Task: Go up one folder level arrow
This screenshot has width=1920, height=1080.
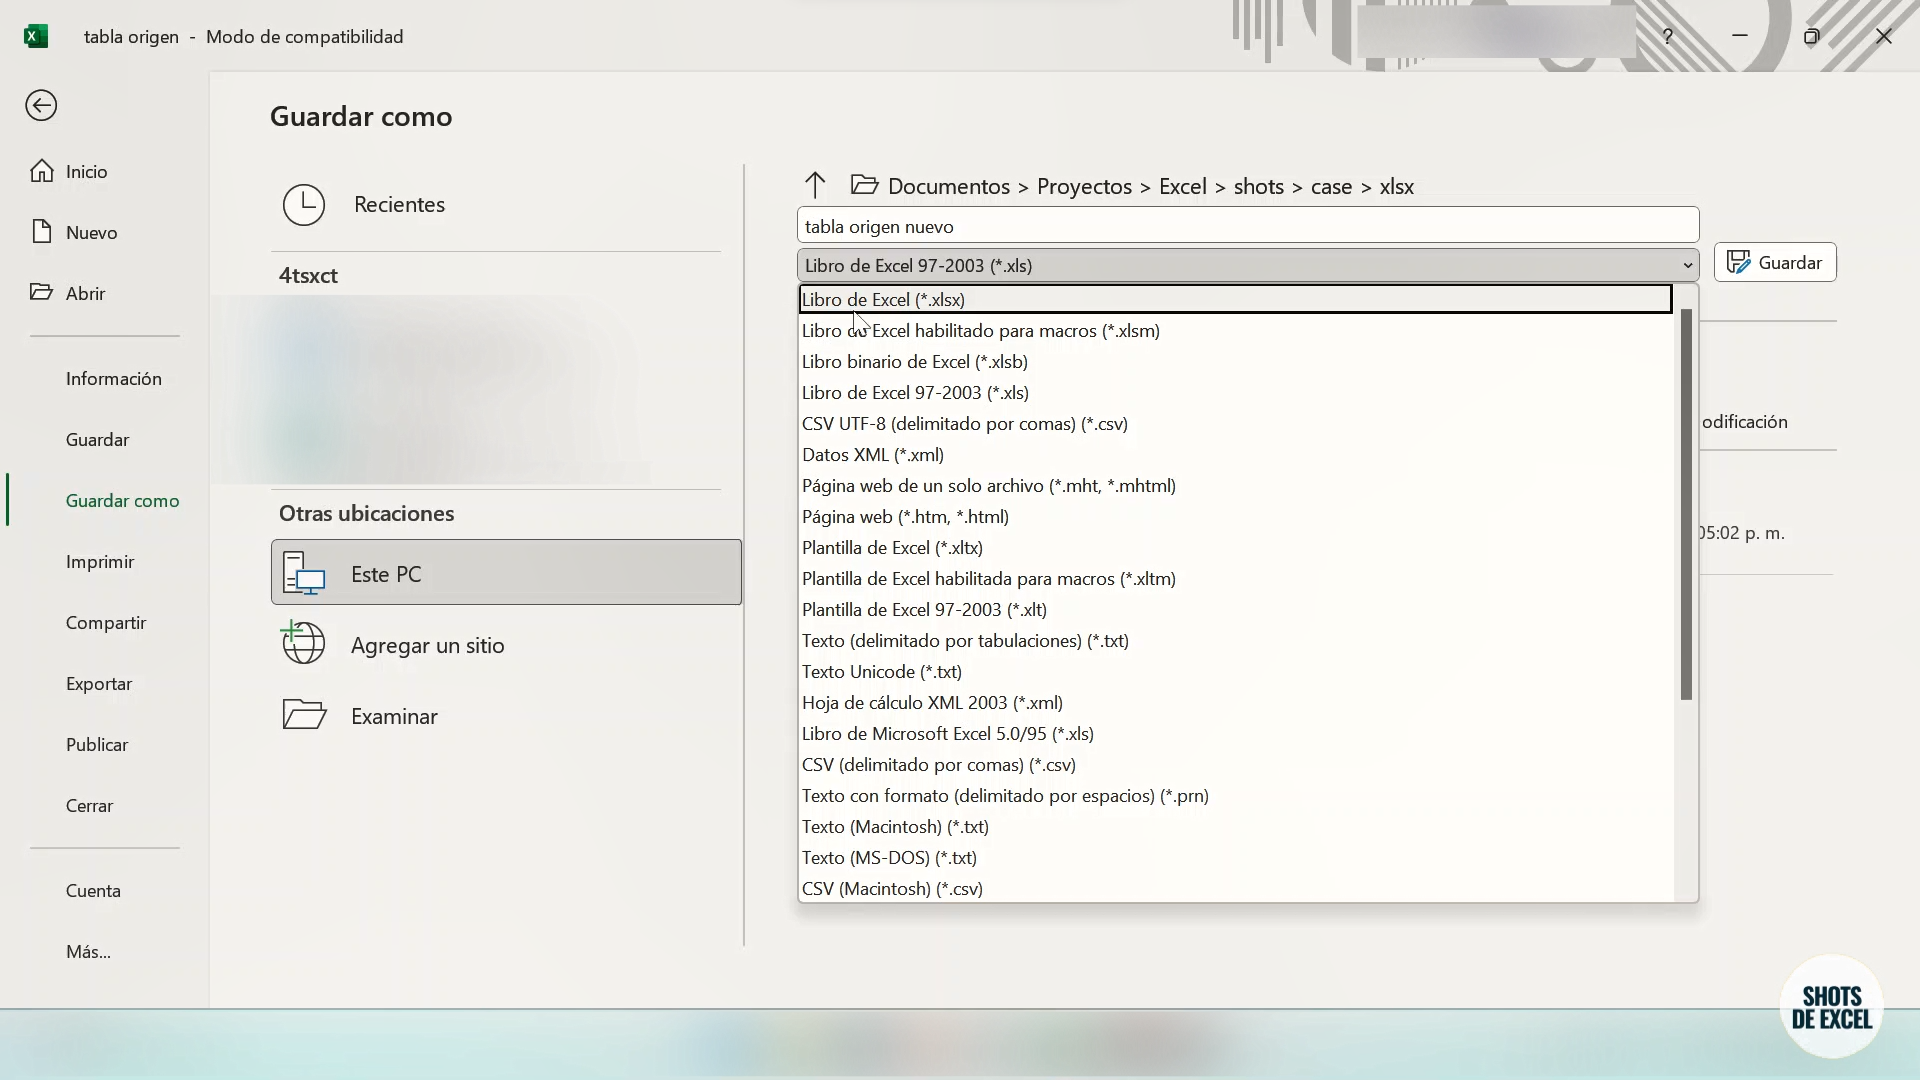Action: coord(815,185)
